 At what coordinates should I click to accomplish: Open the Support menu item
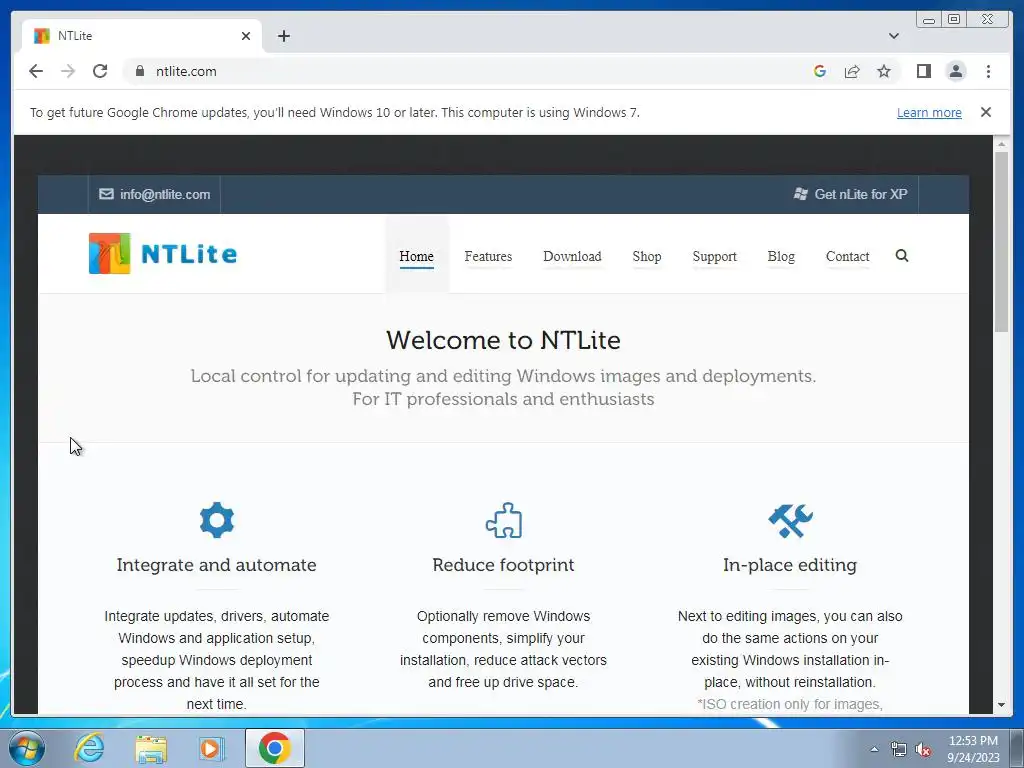[714, 257]
